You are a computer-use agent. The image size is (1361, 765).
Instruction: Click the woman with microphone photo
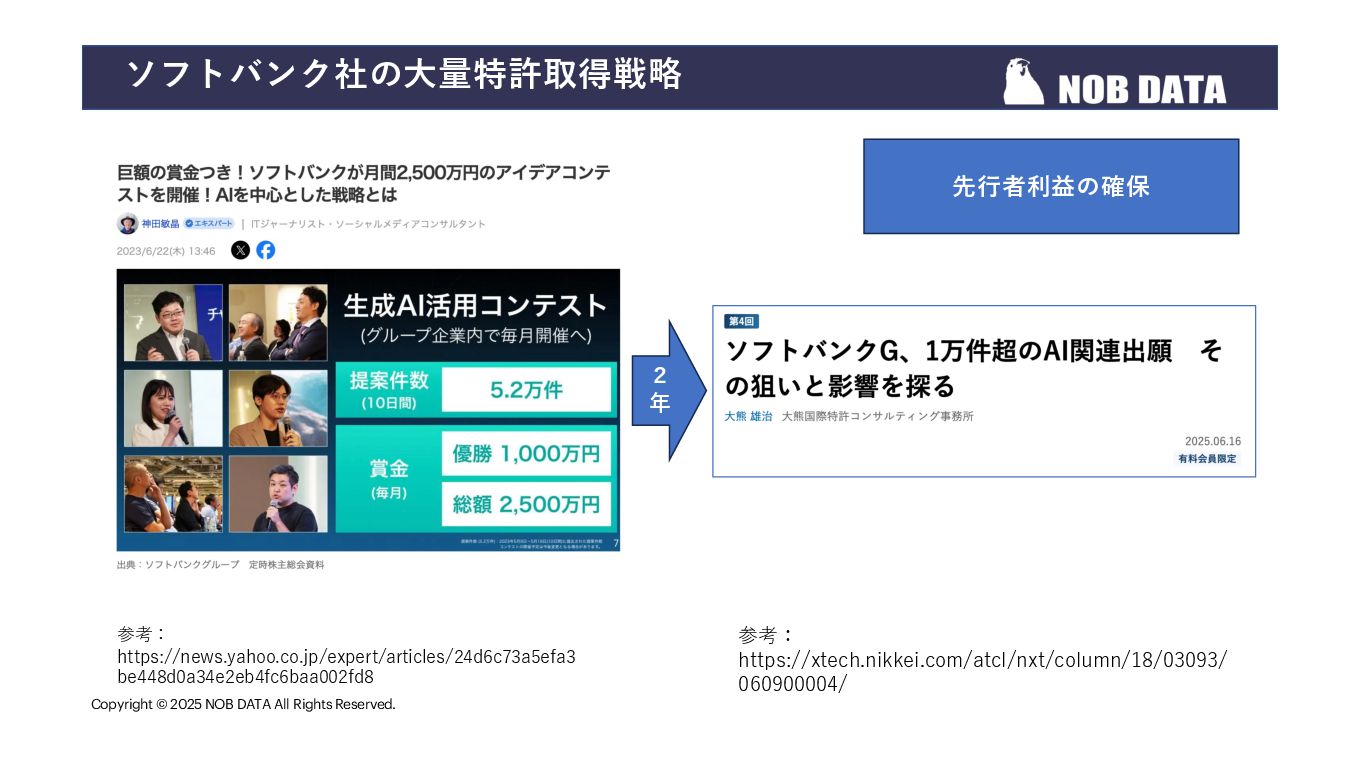(x=173, y=408)
